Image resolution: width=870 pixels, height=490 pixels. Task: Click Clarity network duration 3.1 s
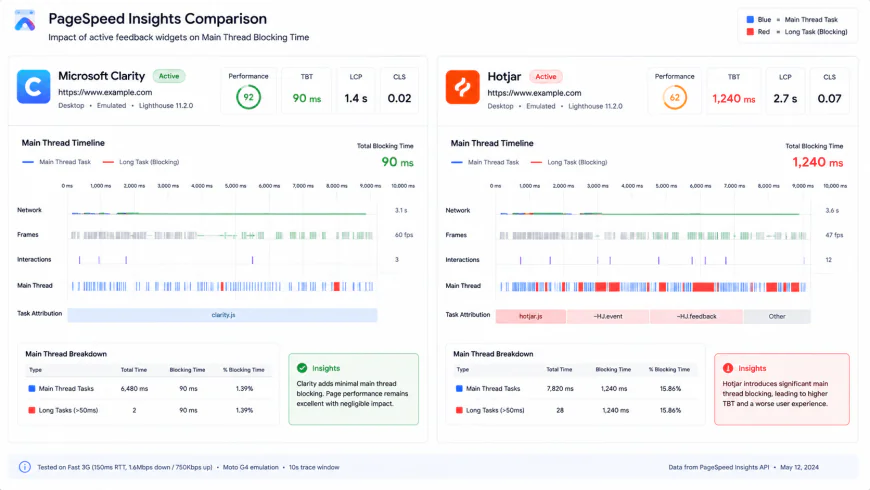tap(401, 210)
